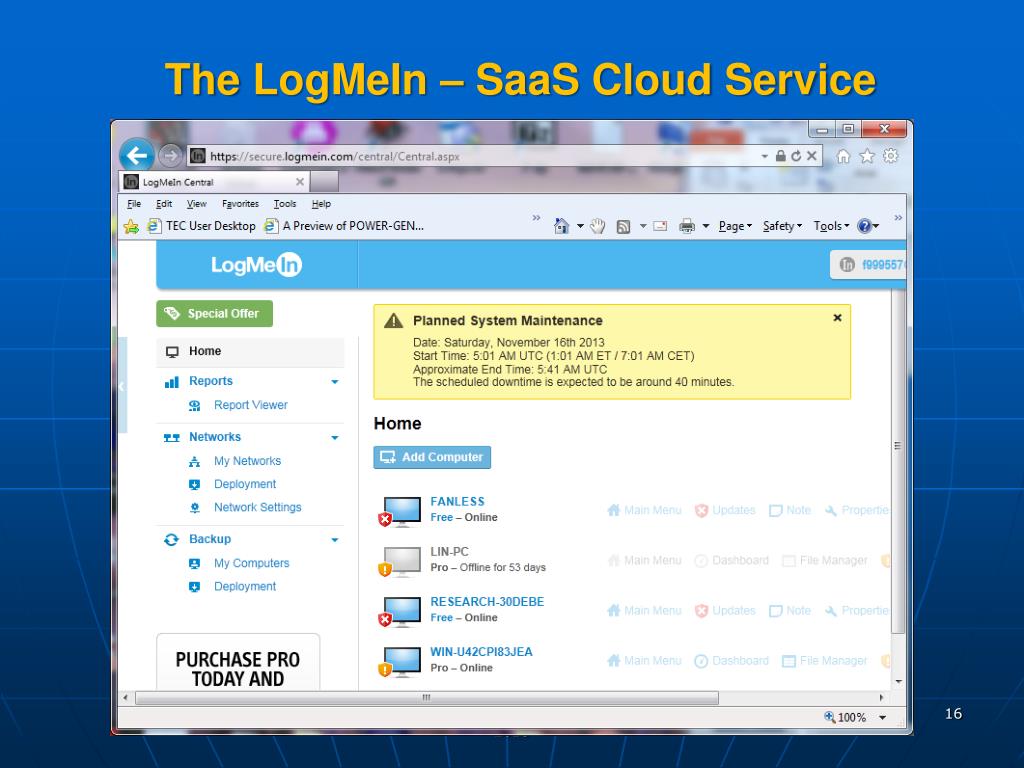Open the browser Home icon at top right
The height and width of the screenshot is (768, 1024).
tap(843, 156)
